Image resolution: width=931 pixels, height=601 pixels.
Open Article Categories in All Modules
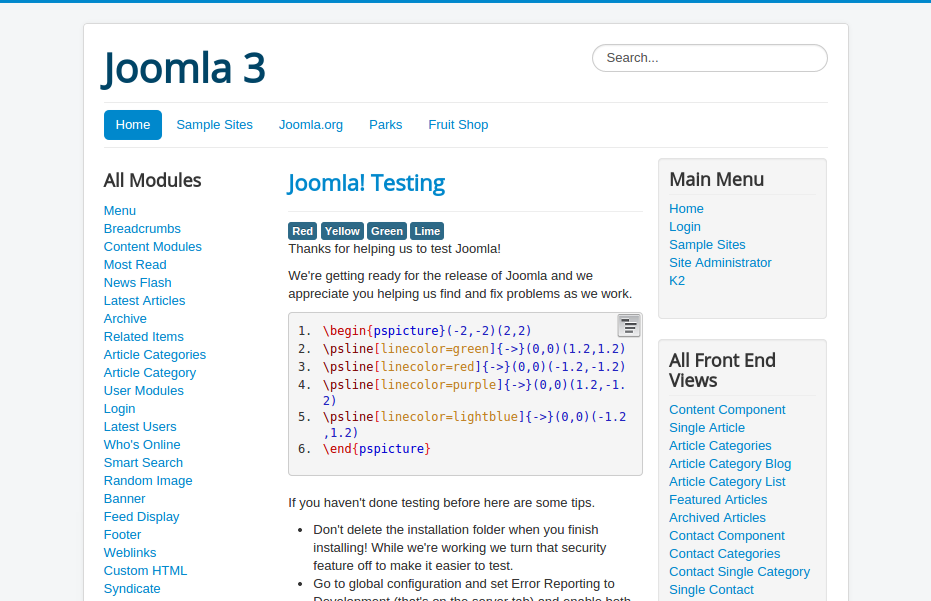(155, 355)
